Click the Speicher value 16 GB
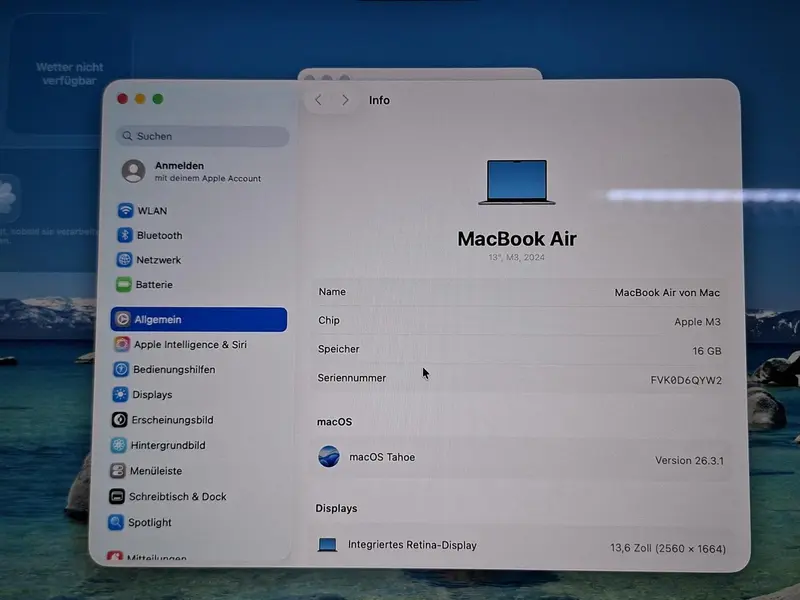This screenshot has height=600, width=800. tap(707, 351)
